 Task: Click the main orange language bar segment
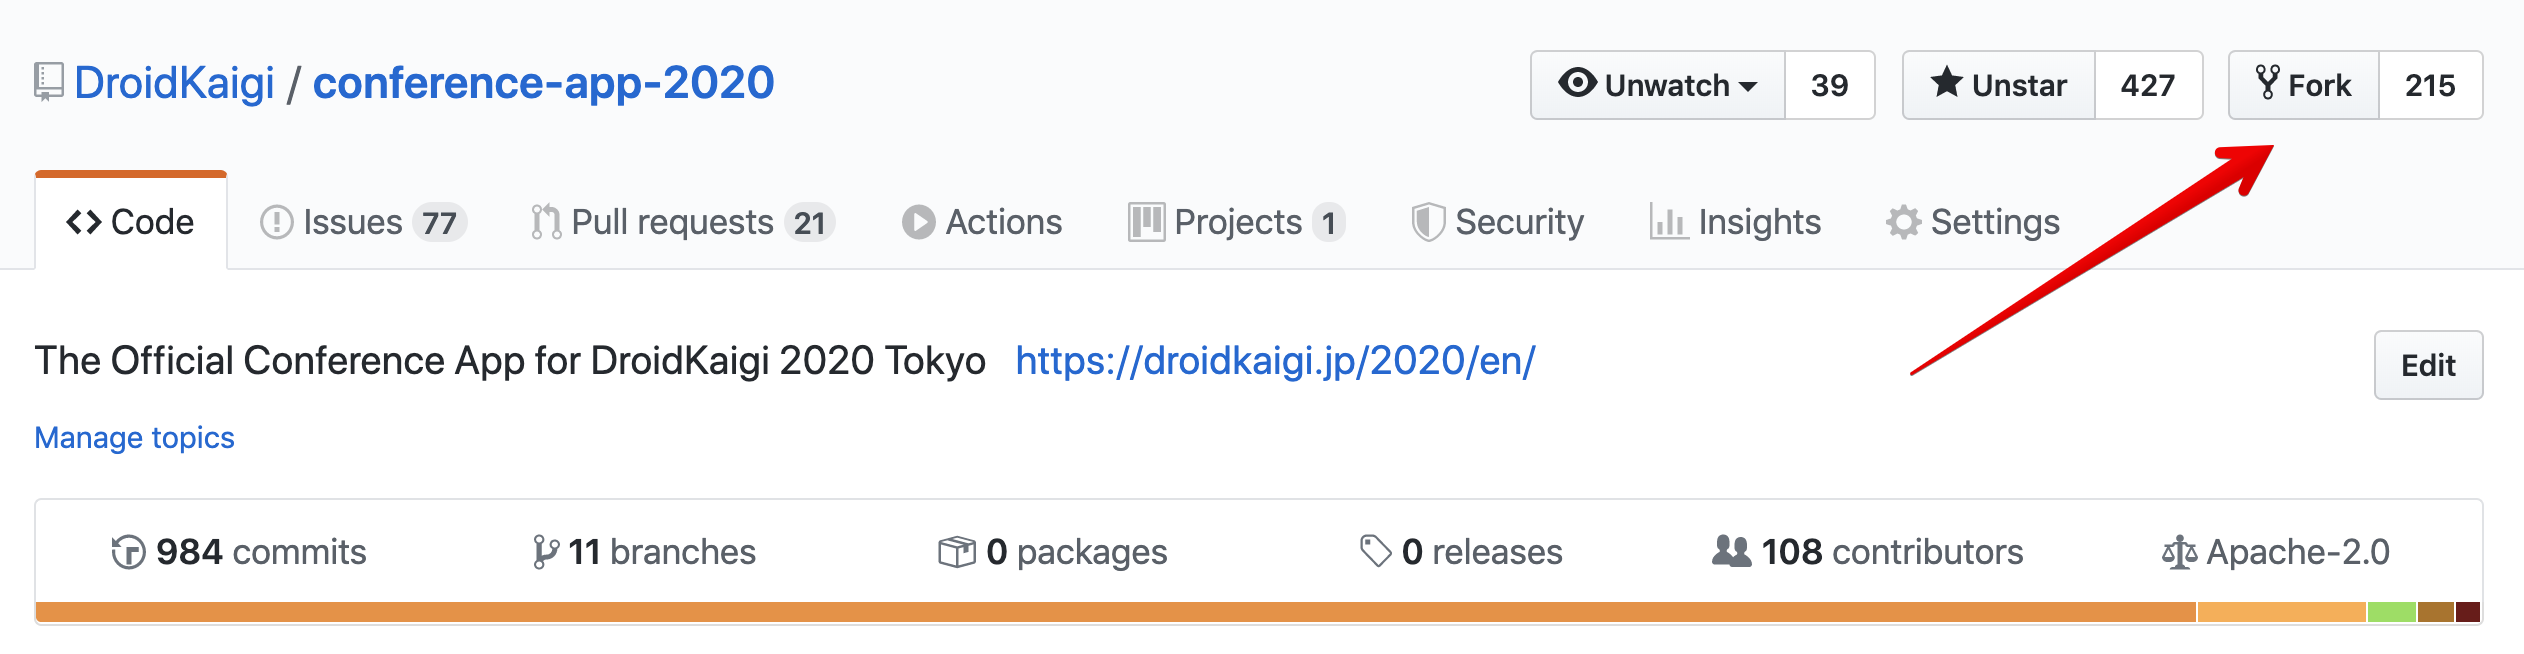pyautogui.click(x=1116, y=612)
